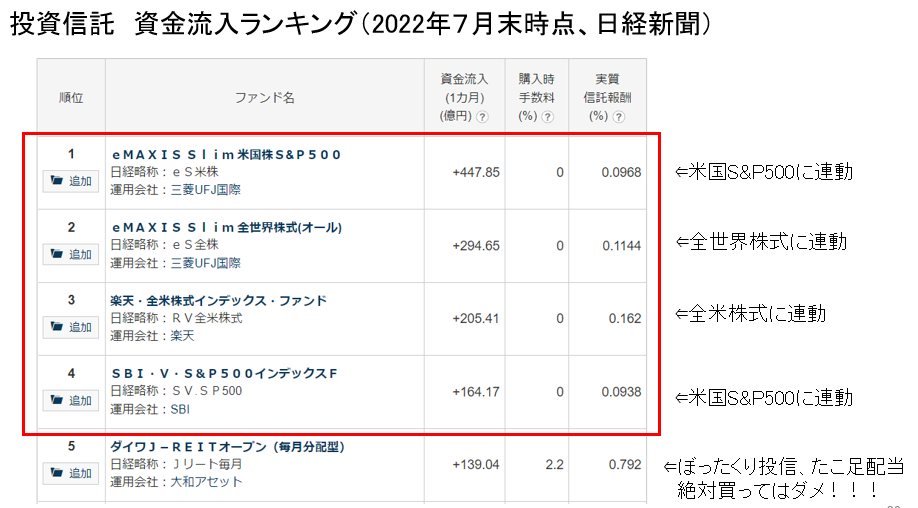Viewport: 918px width, 508px height.
Task: Add the eMAXIS Slim 米国株S&P500 fund via 追加
Action: tap(71, 181)
